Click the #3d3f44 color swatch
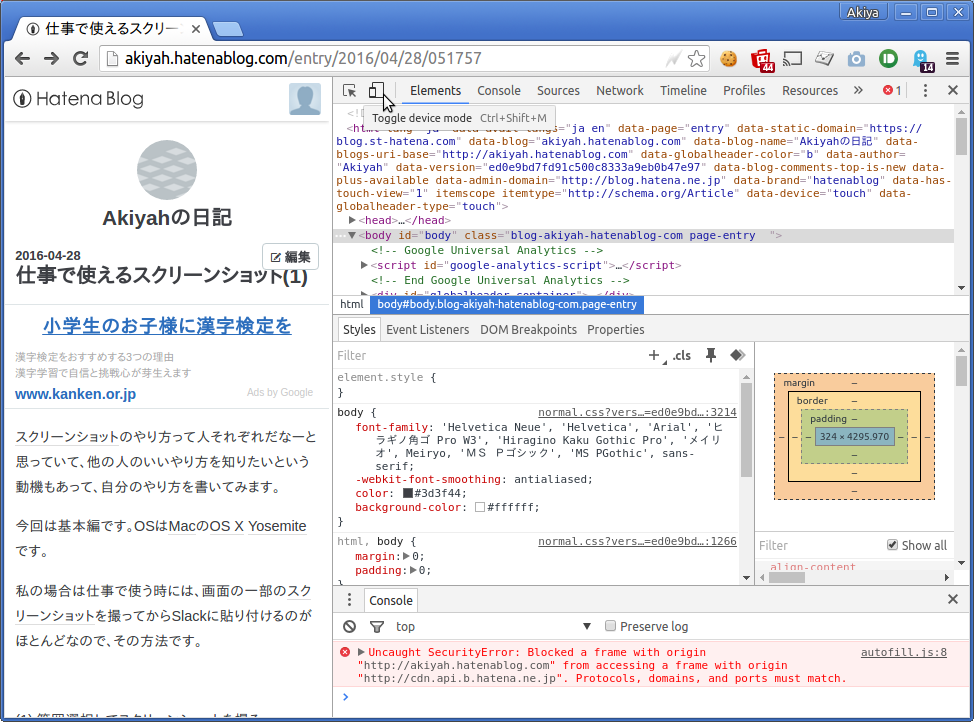 pyautogui.click(x=407, y=493)
